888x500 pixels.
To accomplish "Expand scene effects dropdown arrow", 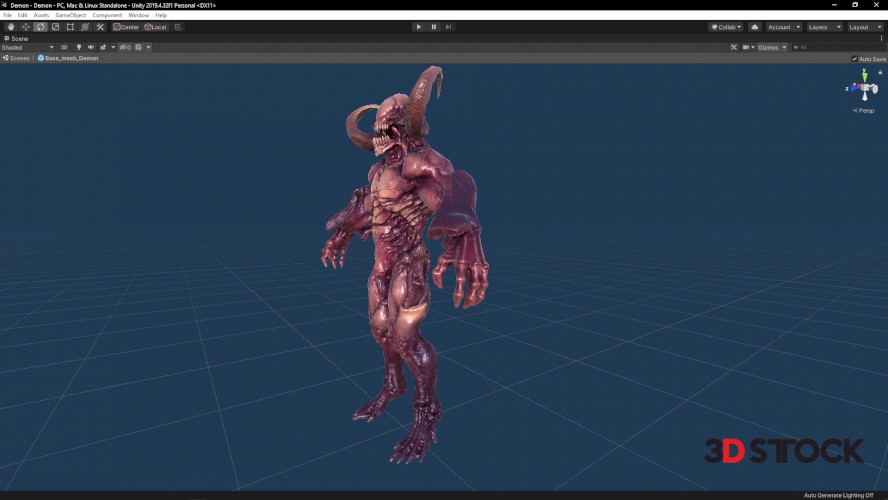I will (113, 47).
